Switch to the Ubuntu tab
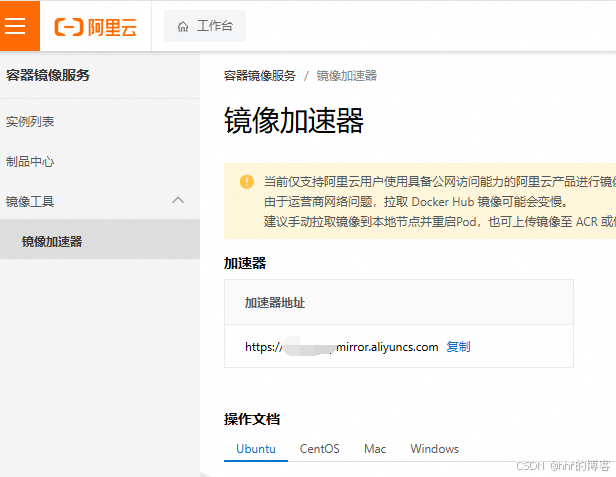 tap(256, 449)
